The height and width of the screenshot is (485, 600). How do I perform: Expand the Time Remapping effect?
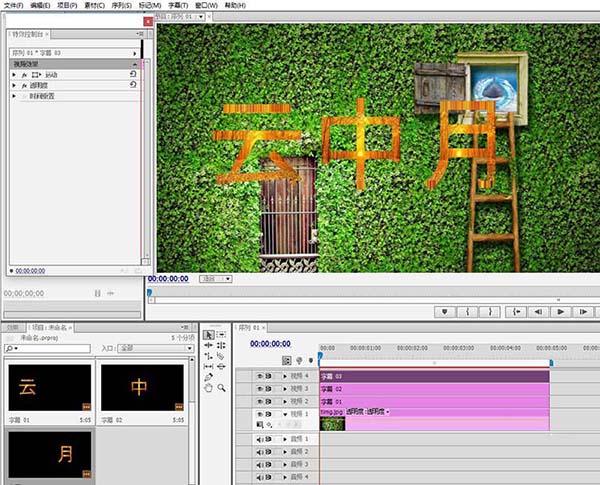[14, 96]
